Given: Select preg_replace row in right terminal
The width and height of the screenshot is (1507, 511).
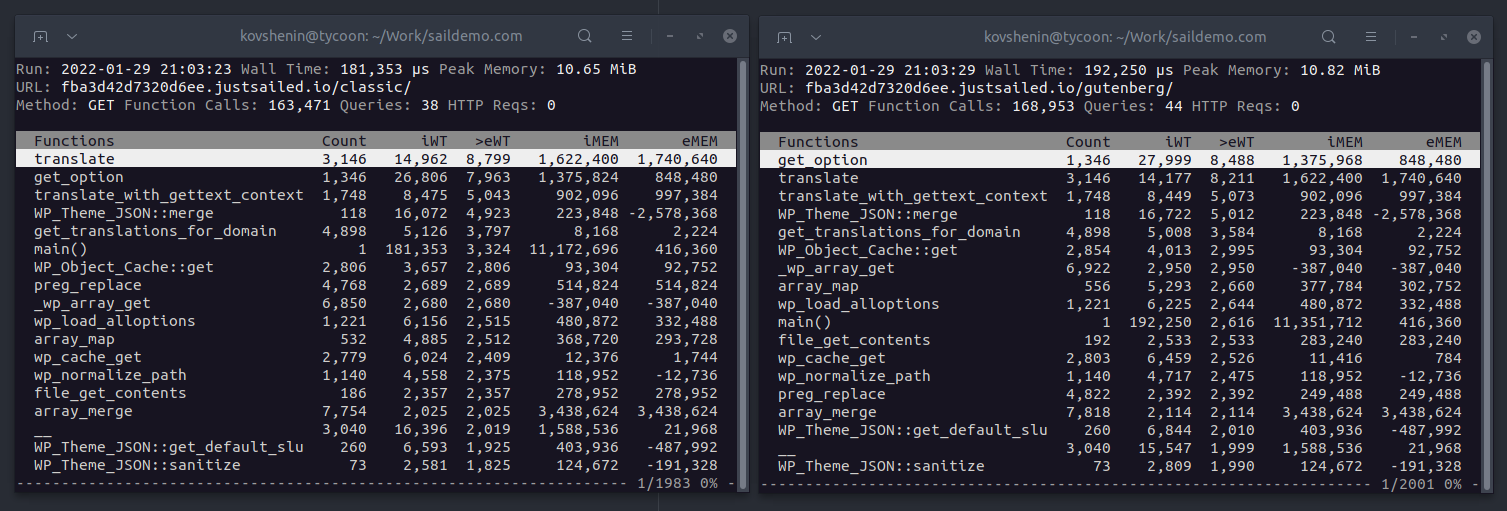Looking at the screenshot, I should click(1120, 394).
